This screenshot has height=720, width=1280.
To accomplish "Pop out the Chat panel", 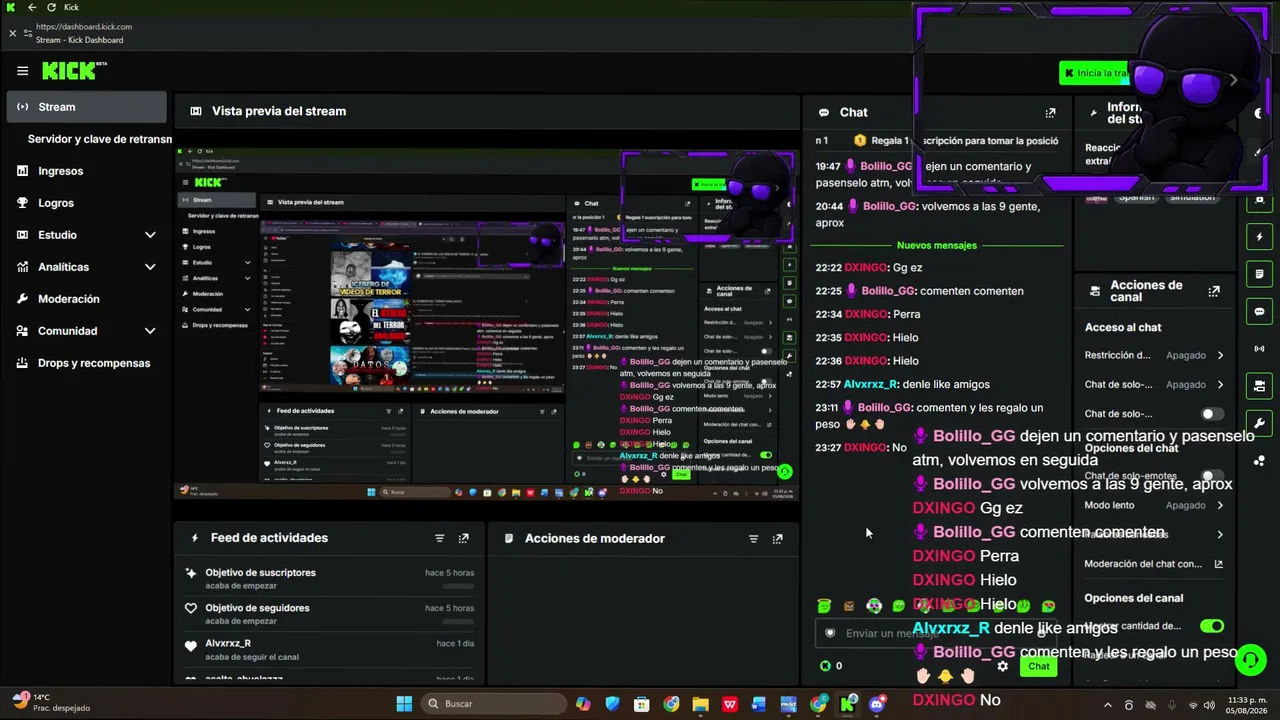I will click(x=1050, y=113).
